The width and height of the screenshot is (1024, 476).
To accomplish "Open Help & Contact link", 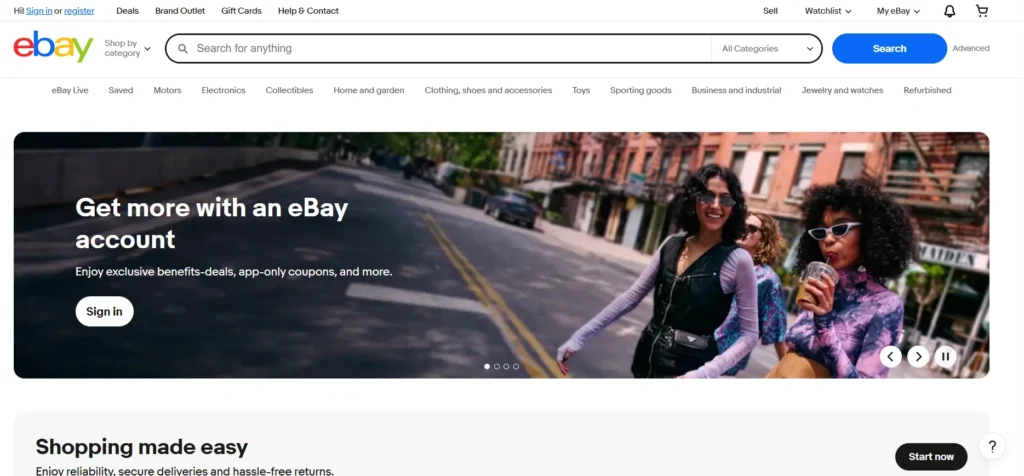I will pos(308,11).
